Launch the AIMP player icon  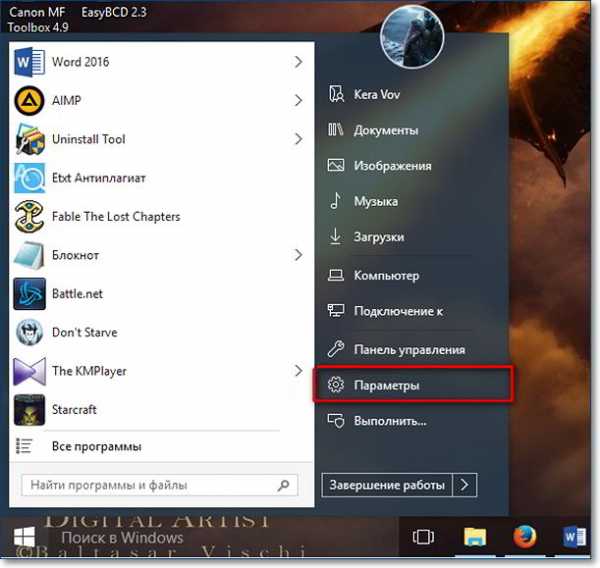29,101
